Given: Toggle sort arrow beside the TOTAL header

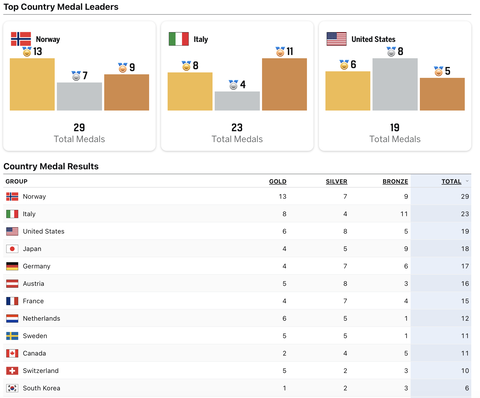Looking at the screenshot, I should click(x=467, y=181).
